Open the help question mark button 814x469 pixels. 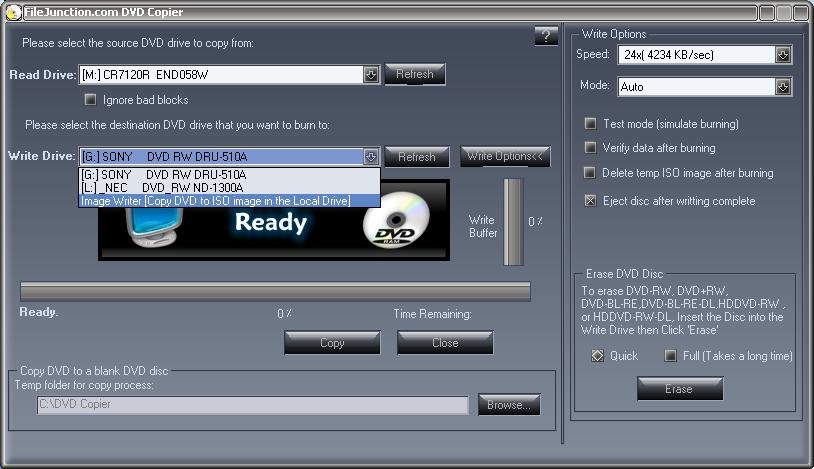click(546, 36)
